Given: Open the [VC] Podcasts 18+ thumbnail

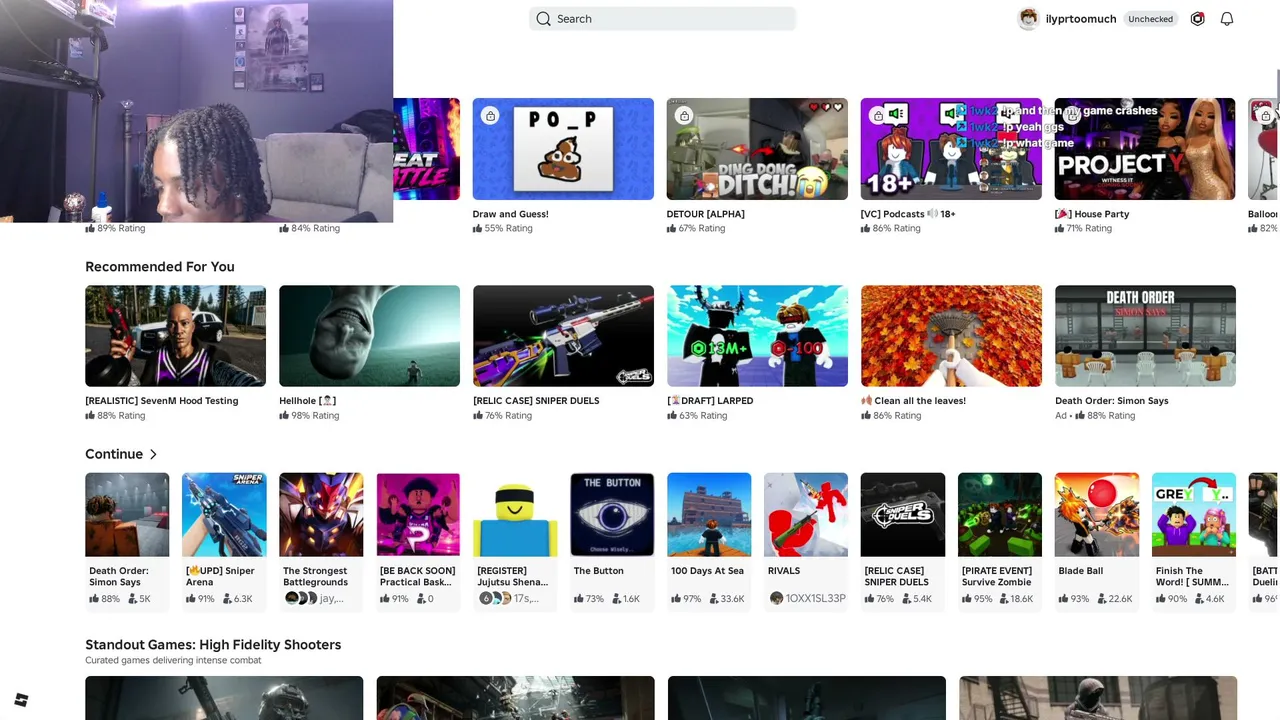Looking at the screenshot, I should coord(951,149).
